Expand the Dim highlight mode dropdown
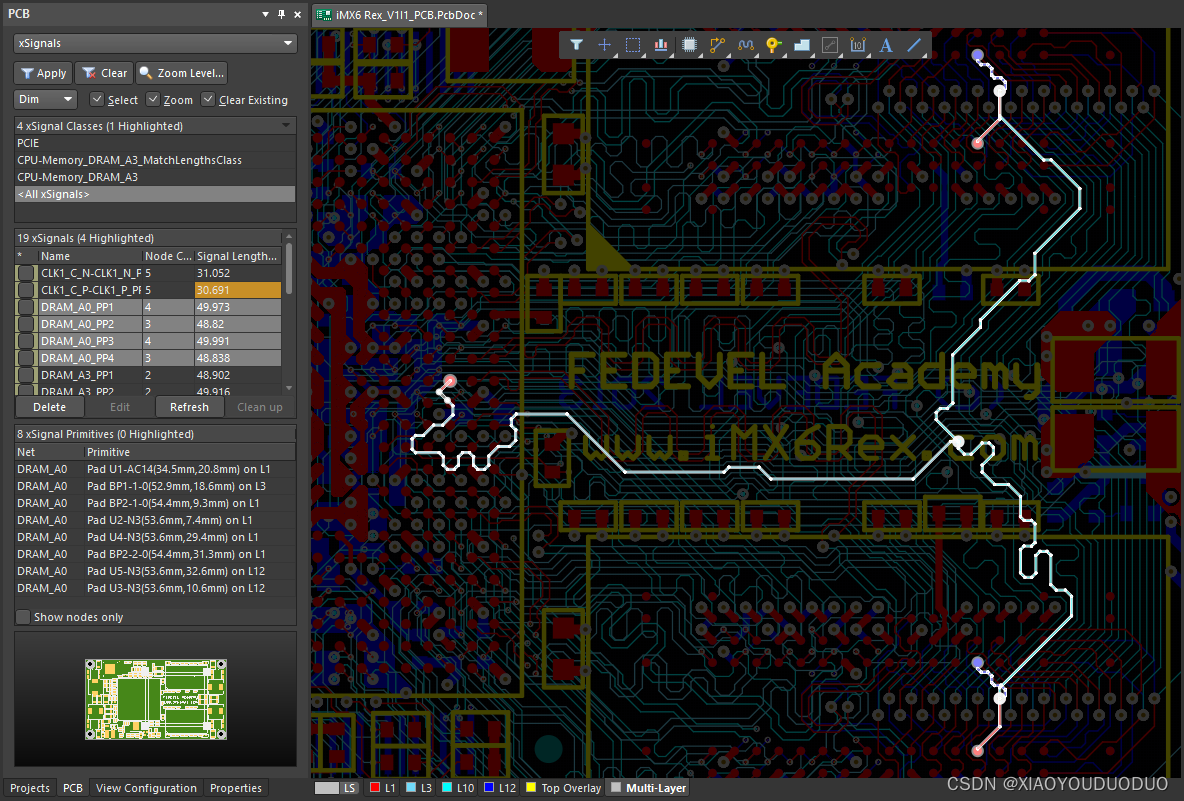The width and height of the screenshot is (1184, 801). pyautogui.click(x=46, y=100)
